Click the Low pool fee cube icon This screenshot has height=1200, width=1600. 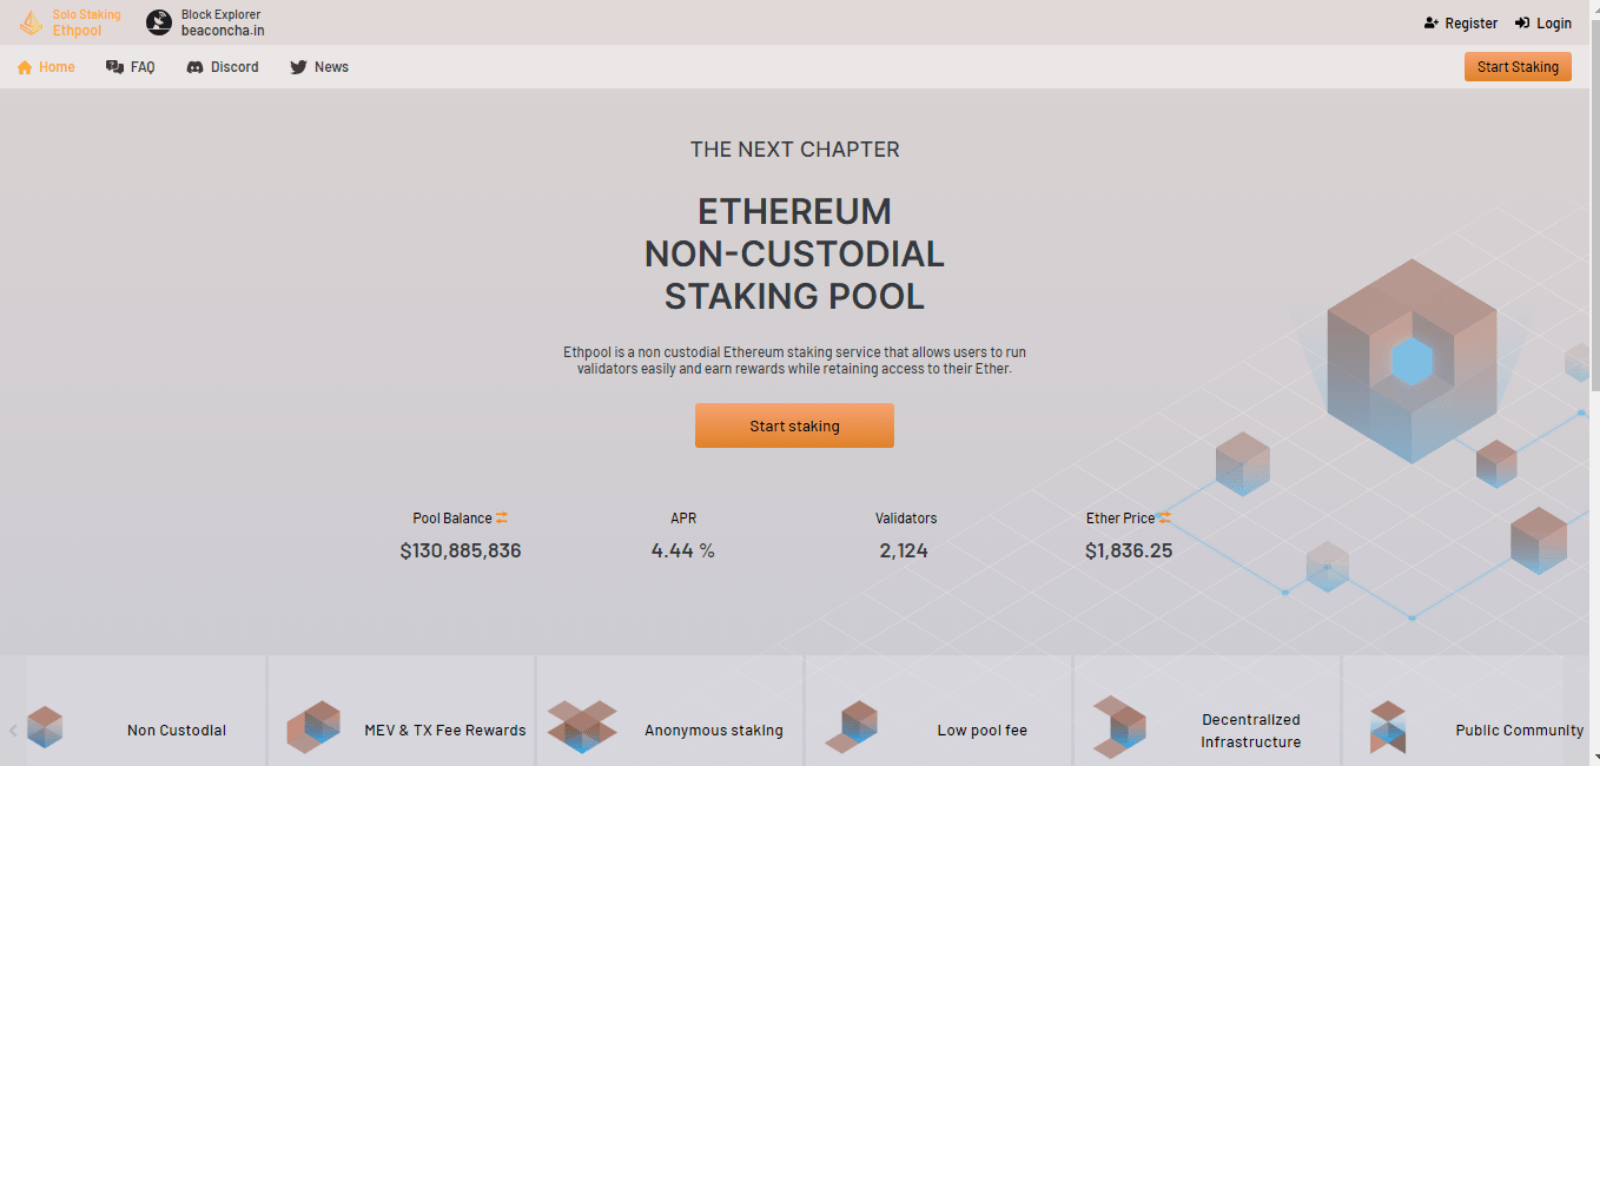852,727
